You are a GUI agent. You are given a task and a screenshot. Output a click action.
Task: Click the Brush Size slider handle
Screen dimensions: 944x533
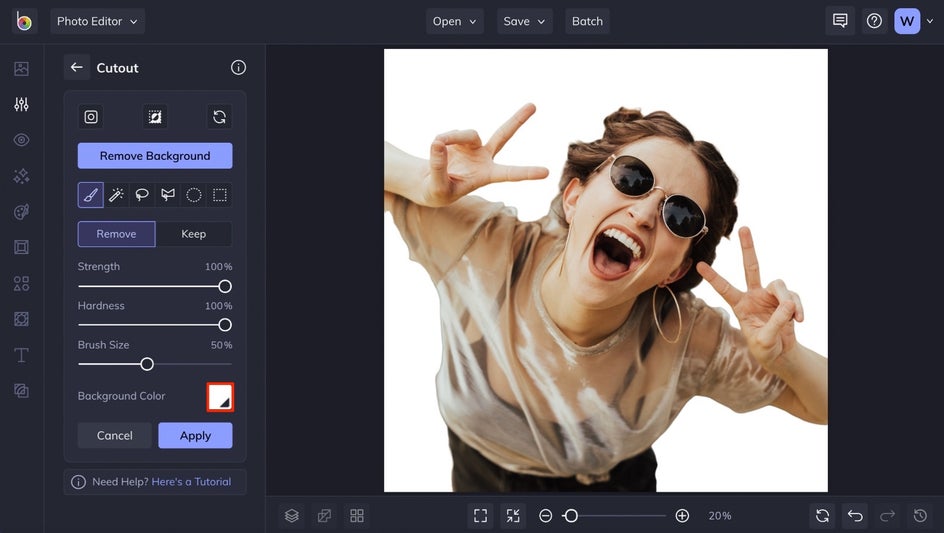pos(147,364)
